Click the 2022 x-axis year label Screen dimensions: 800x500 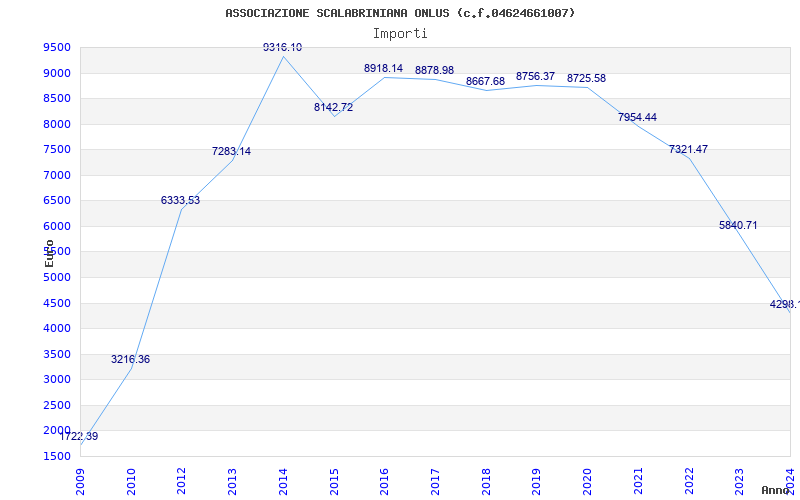(x=689, y=482)
